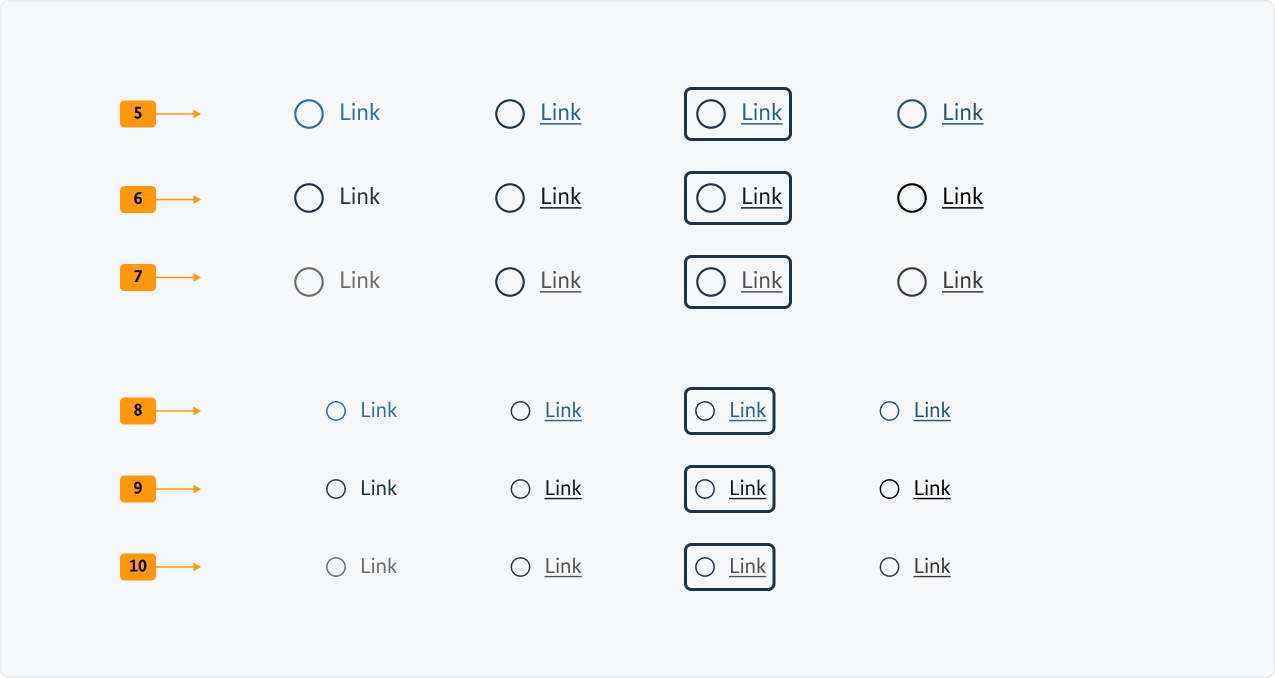Click the orange marker badge labeled 8
The height and width of the screenshot is (678, 1275).
(x=137, y=410)
